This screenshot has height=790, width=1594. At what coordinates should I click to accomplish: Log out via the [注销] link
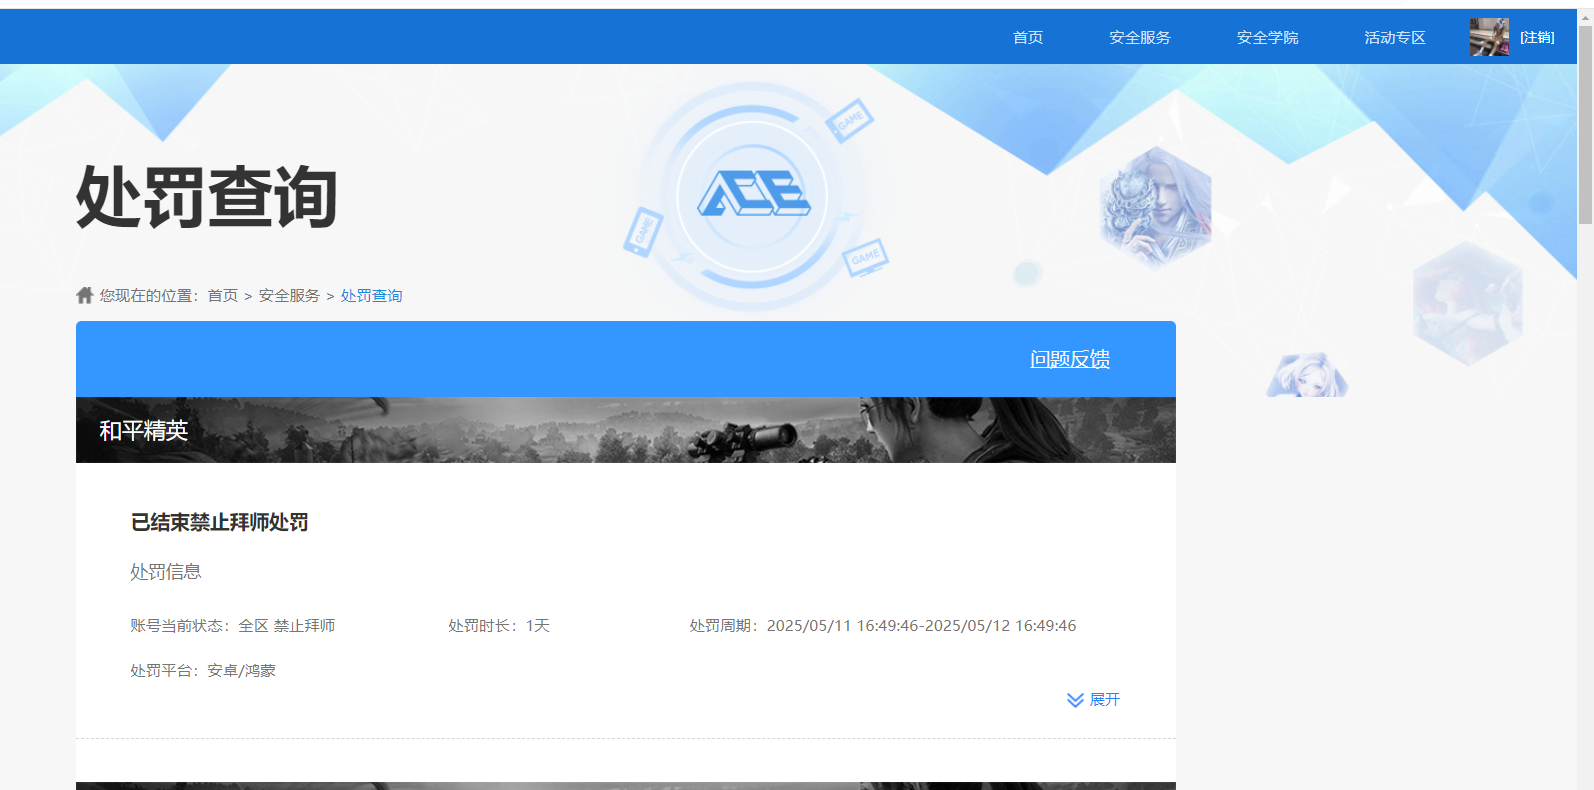(x=1537, y=37)
